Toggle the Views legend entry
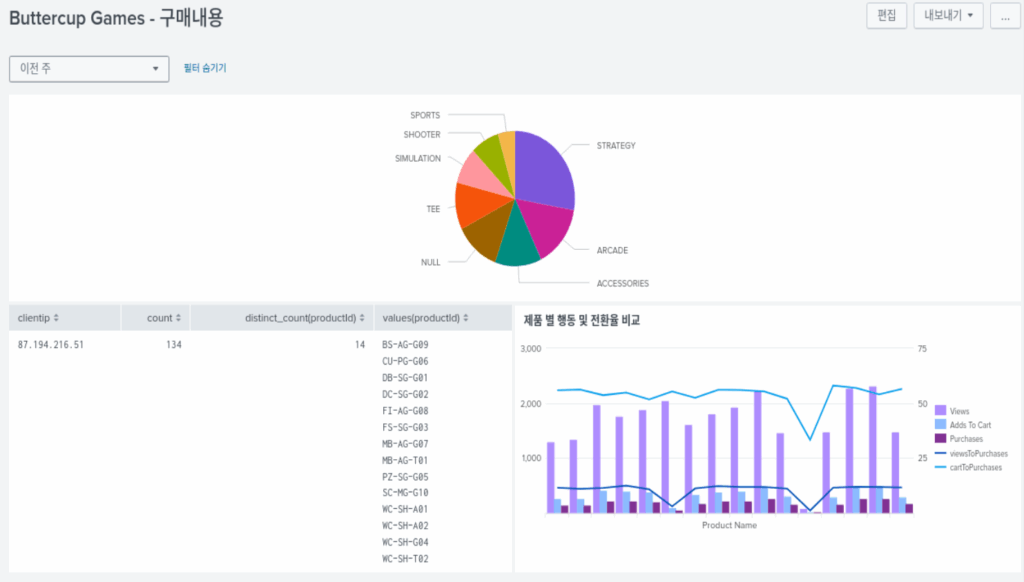This screenshot has height=582, width=1024. pyautogui.click(x=952, y=411)
